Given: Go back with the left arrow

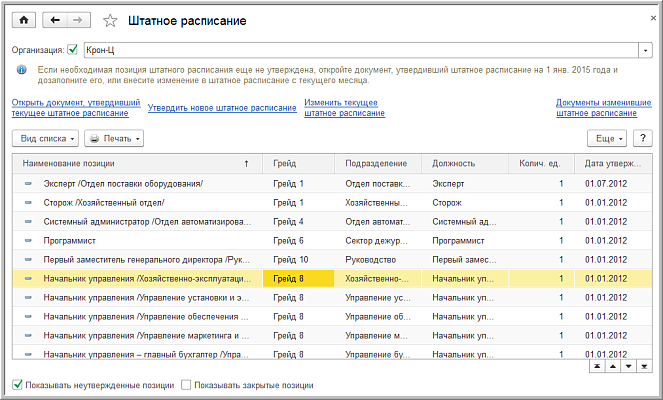Looking at the screenshot, I should [55, 20].
